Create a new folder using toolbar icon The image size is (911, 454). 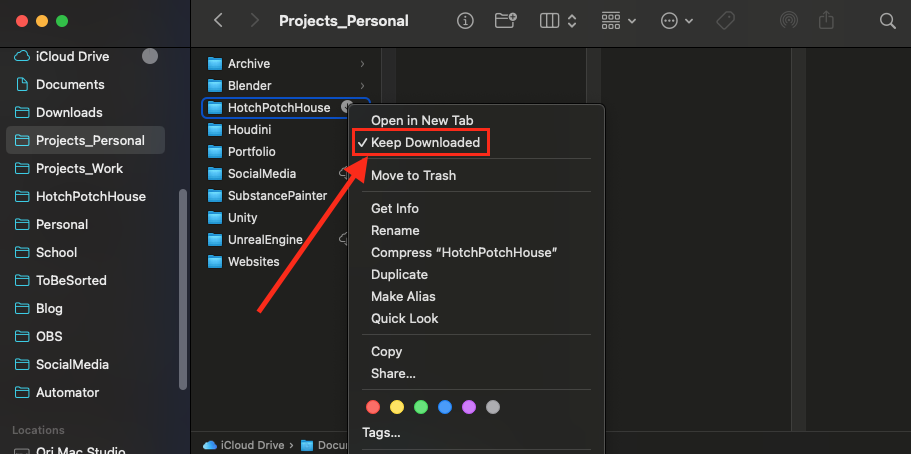[506, 20]
